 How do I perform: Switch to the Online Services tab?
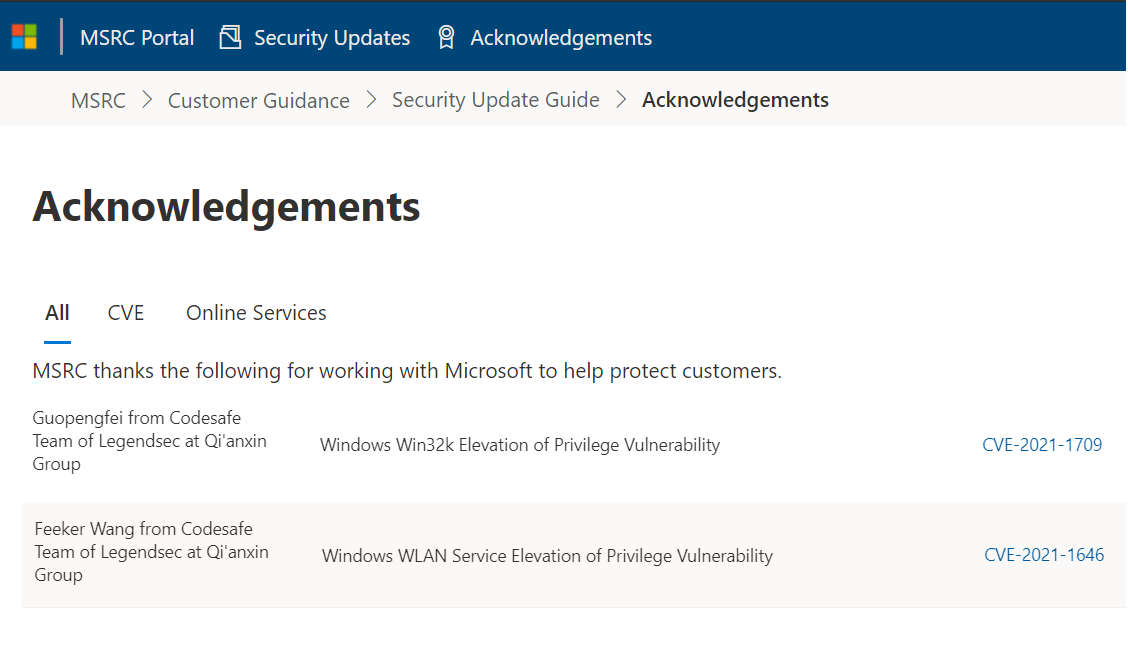pyautogui.click(x=256, y=313)
